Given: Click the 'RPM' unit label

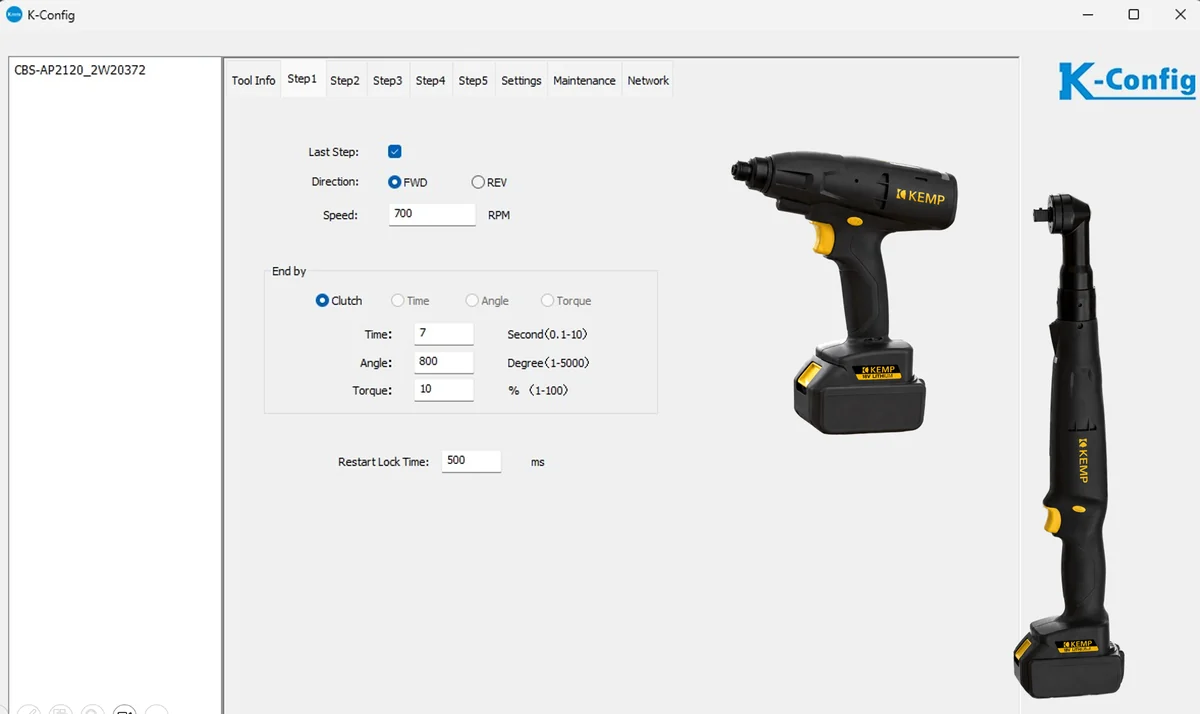Looking at the screenshot, I should 499,216.
